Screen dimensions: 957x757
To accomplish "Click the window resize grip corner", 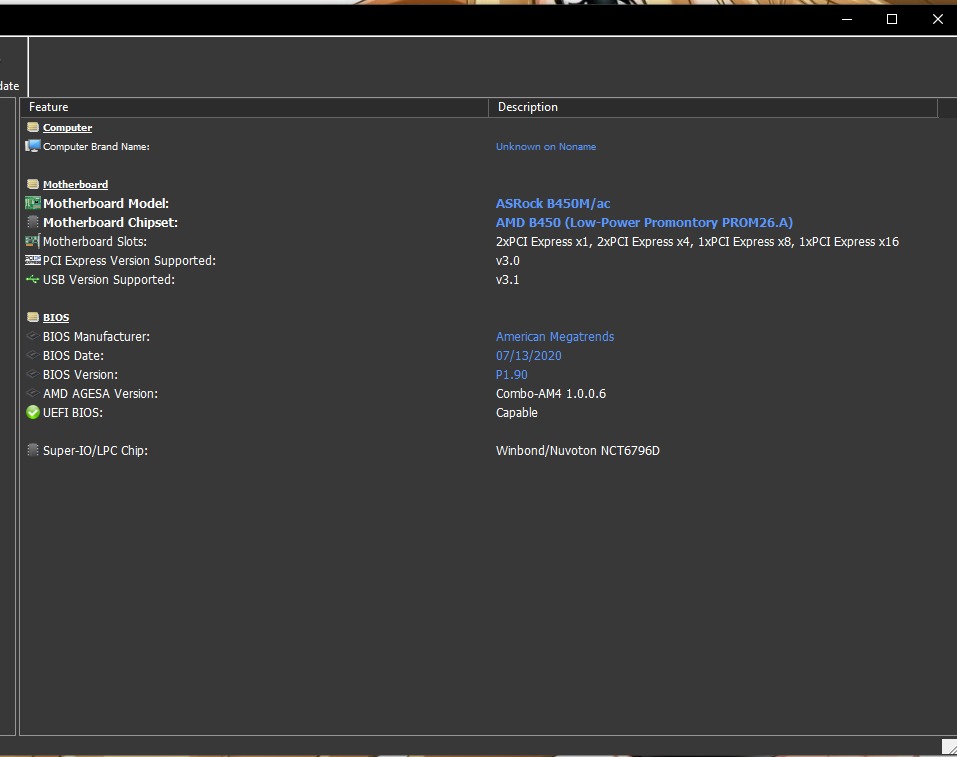I will click(x=949, y=746).
